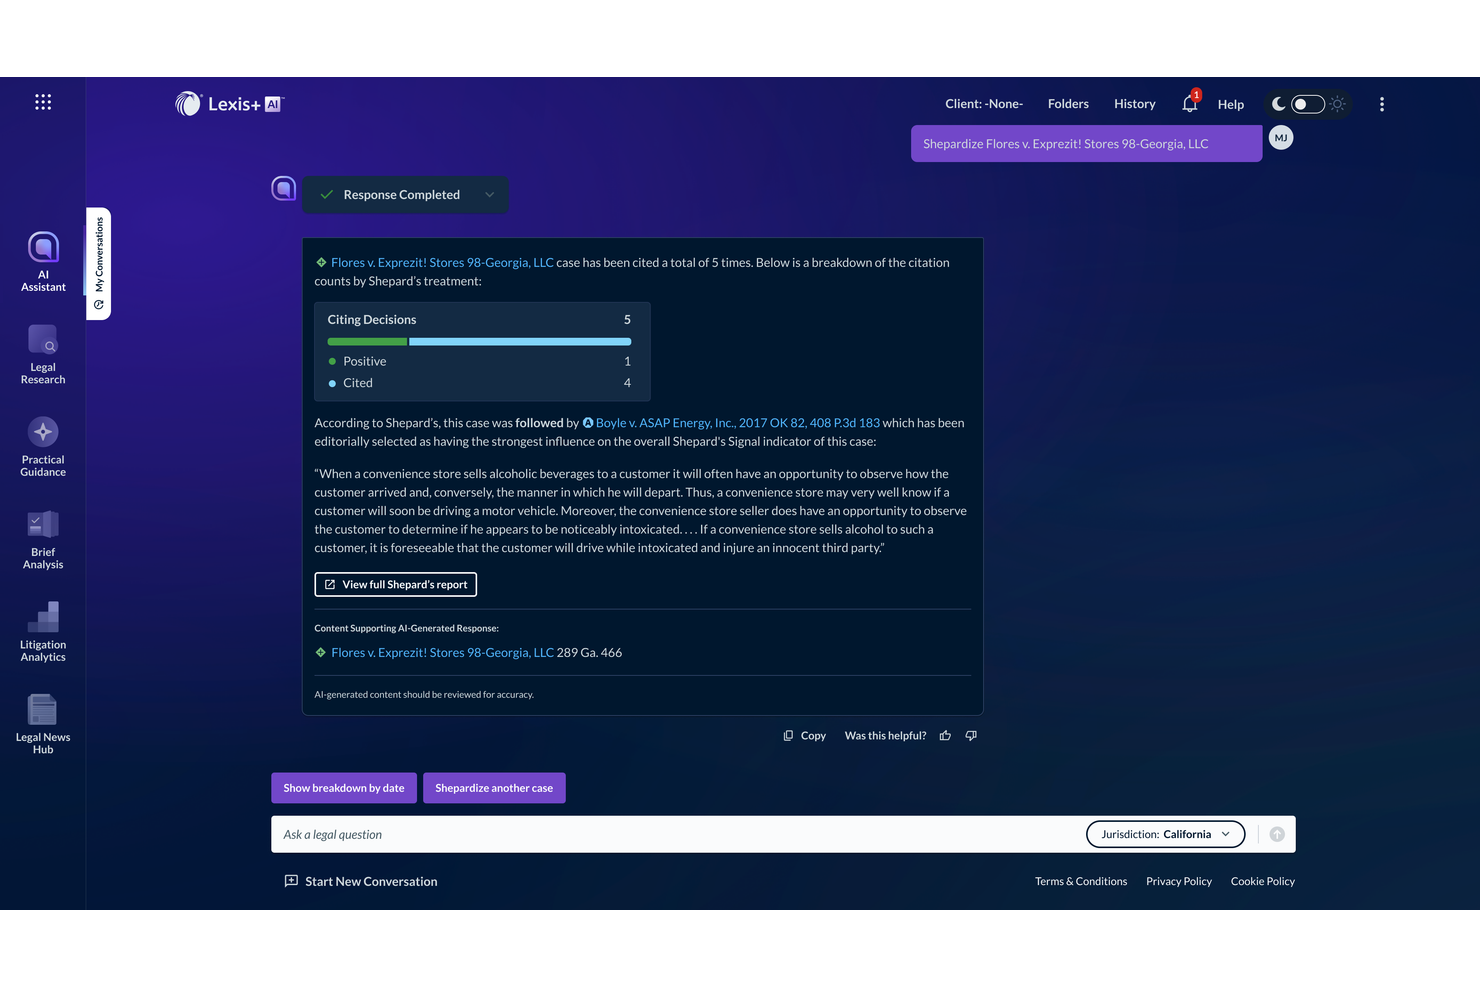Give thumbs down feedback on response
This screenshot has width=1480, height=987.
(970, 735)
